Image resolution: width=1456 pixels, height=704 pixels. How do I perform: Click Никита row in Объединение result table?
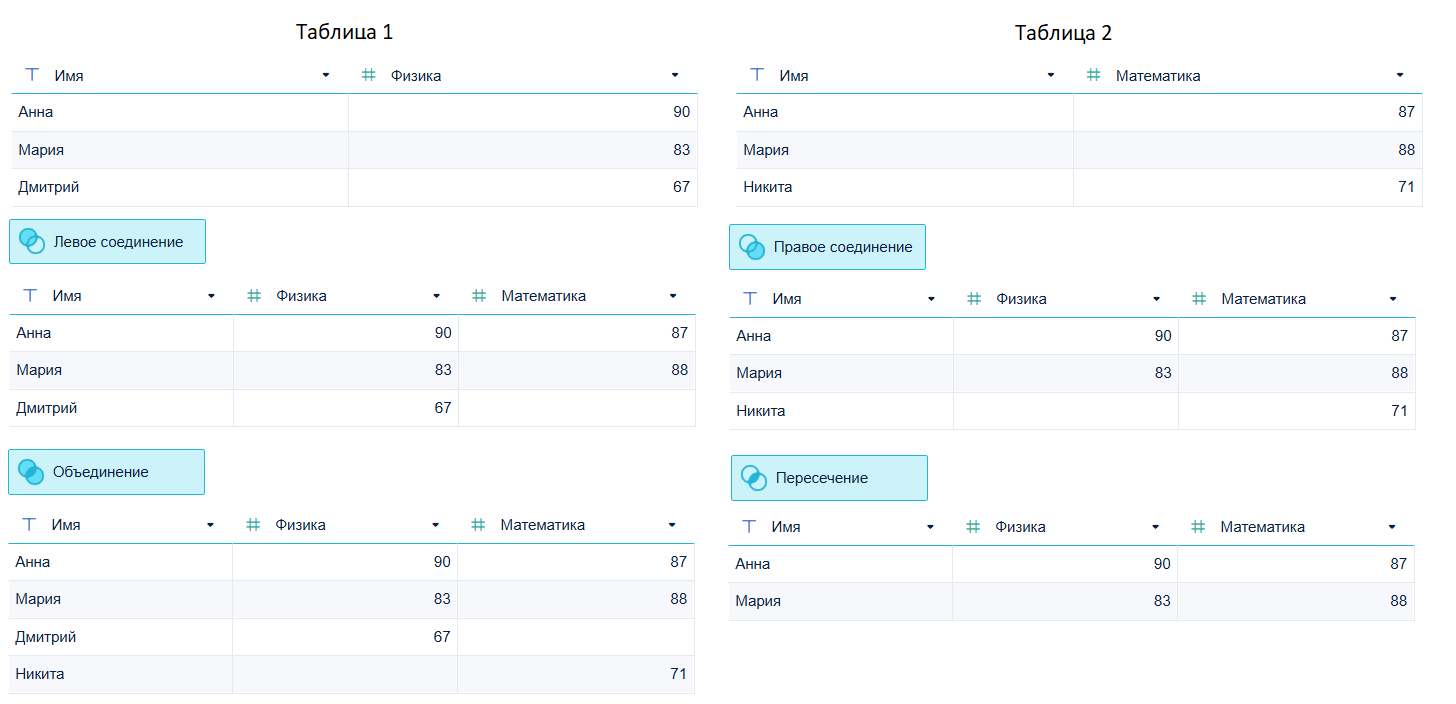pyautogui.click(x=351, y=674)
